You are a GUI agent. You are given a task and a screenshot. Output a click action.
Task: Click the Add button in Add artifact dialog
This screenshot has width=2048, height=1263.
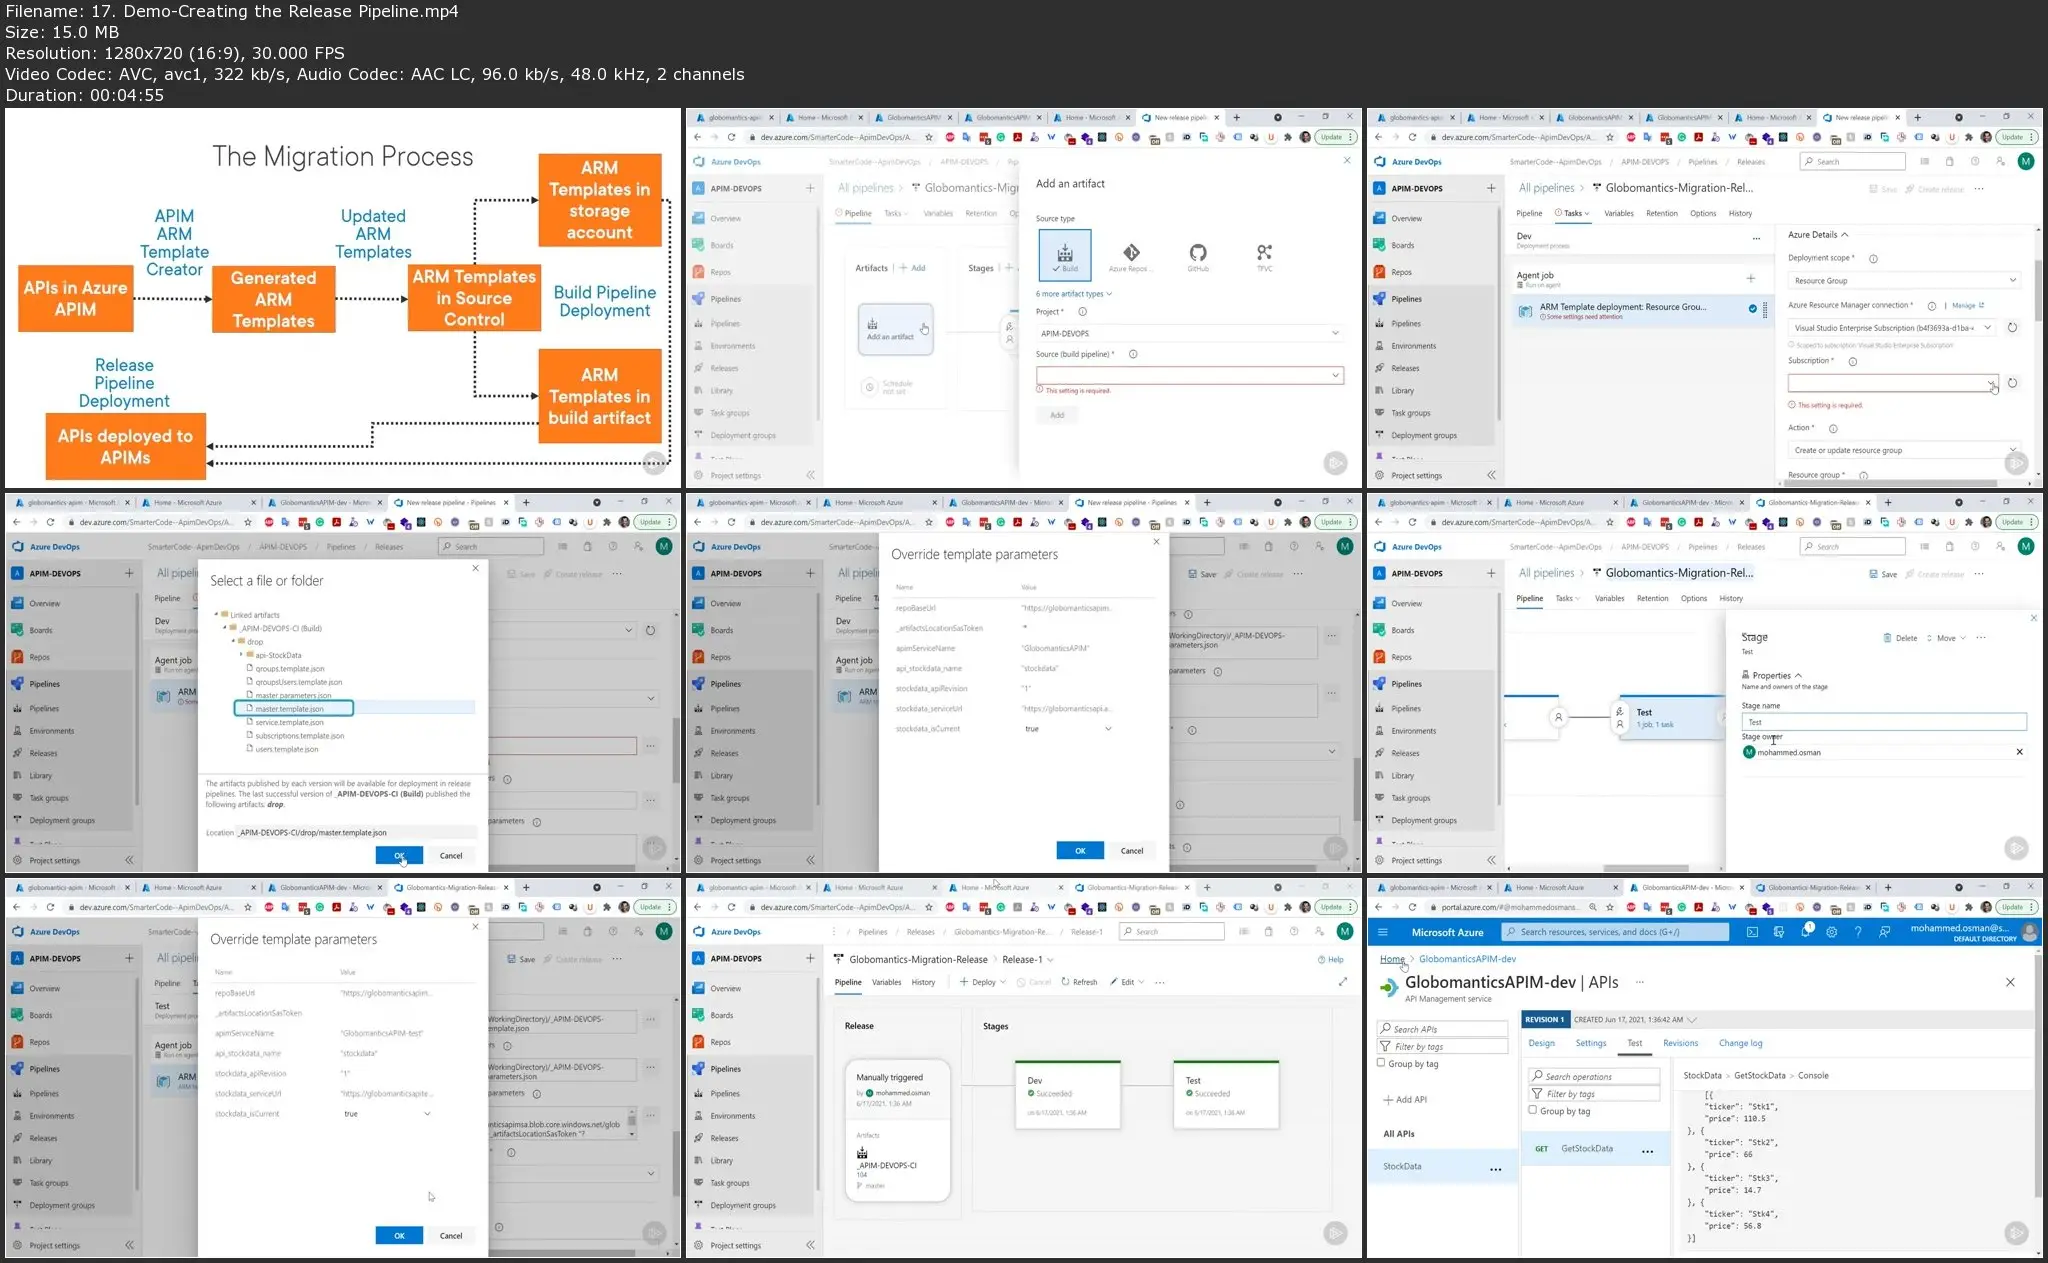[1056, 414]
